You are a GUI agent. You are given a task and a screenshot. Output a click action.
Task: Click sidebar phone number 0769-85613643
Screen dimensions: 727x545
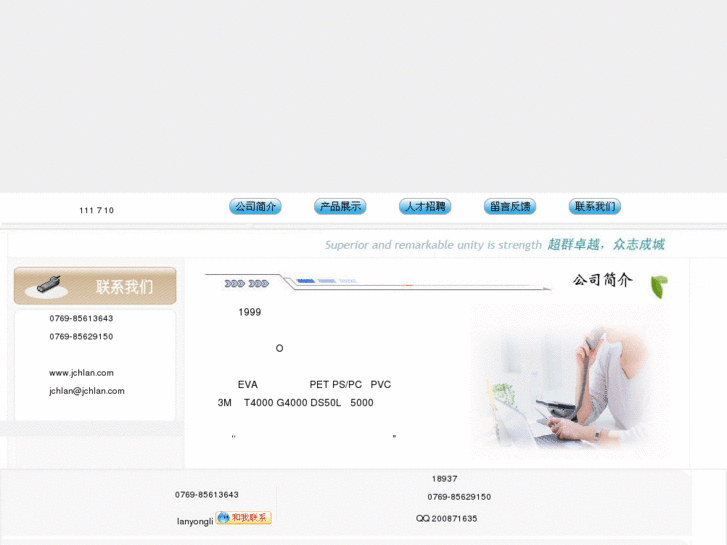tap(81, 319)
